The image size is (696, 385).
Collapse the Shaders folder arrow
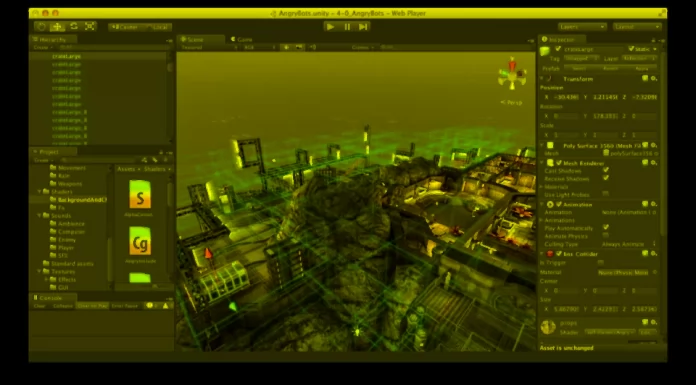click(39, 192)
